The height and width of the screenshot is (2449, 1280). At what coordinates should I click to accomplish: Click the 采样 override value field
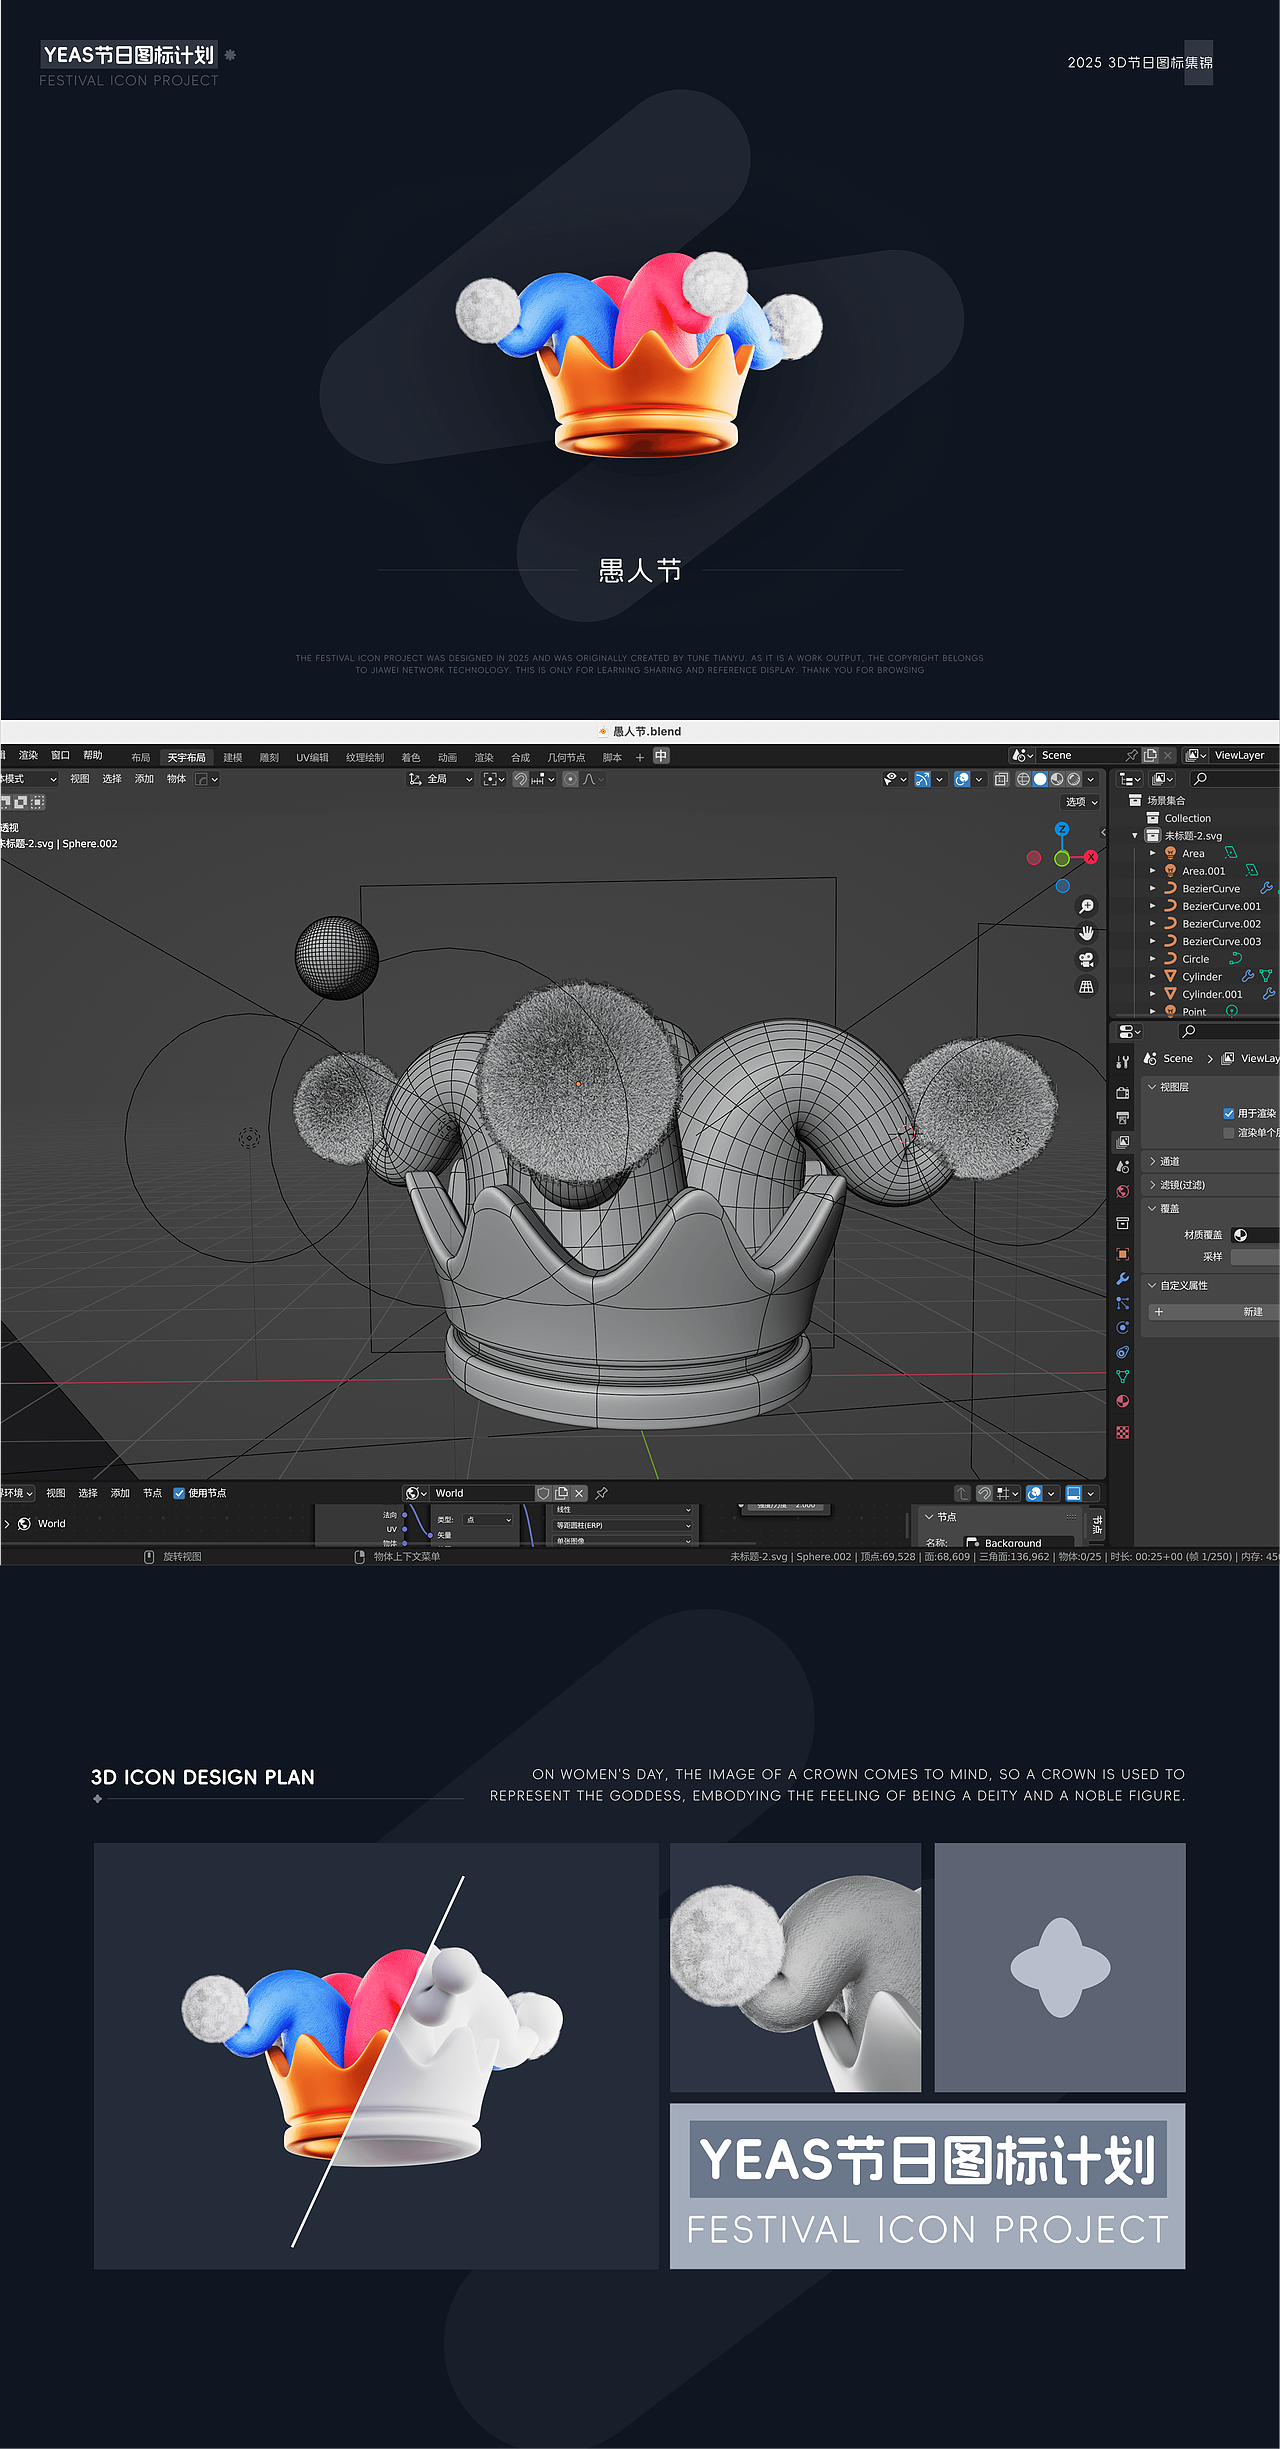tap(1255, 1257)
